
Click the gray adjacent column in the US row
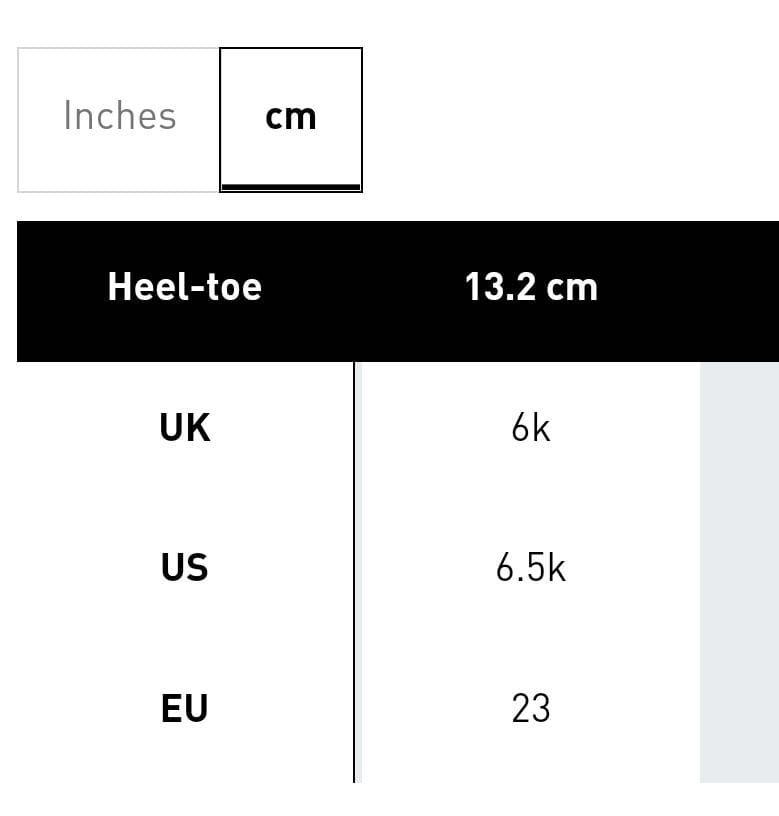739,567
